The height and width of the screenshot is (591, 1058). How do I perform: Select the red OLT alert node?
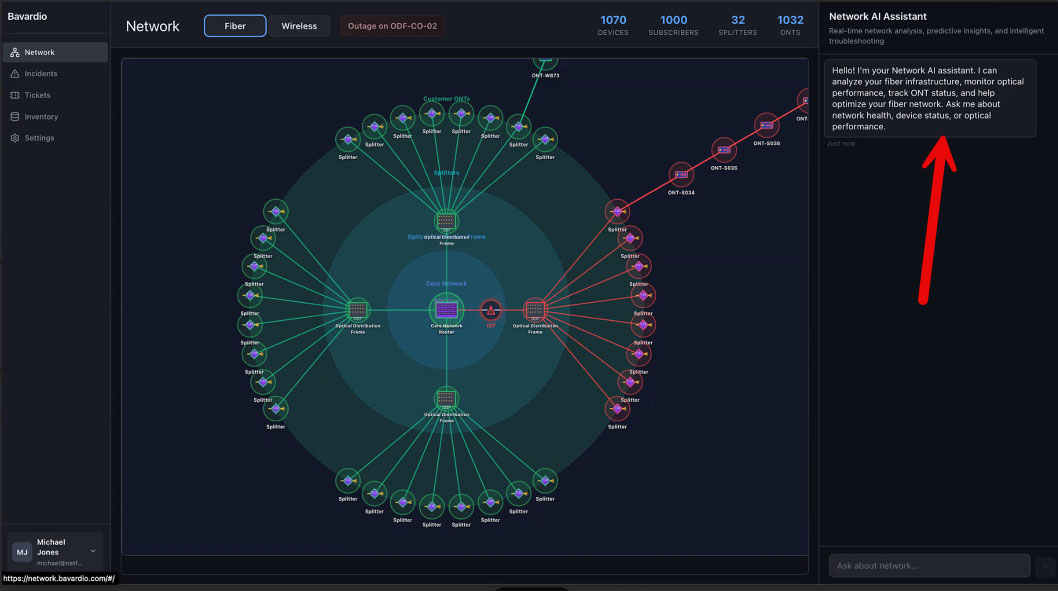tap(491, 310)
